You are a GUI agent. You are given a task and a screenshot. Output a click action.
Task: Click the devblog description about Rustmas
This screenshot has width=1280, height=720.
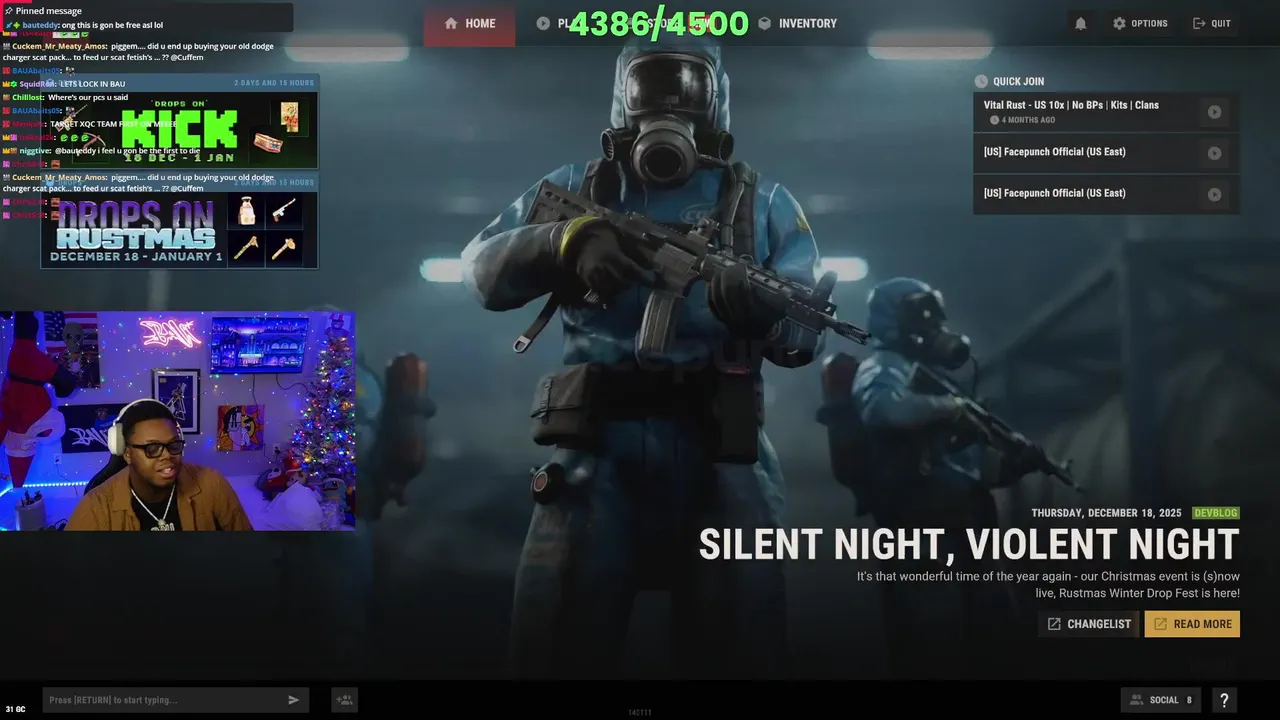(1048, 585)
